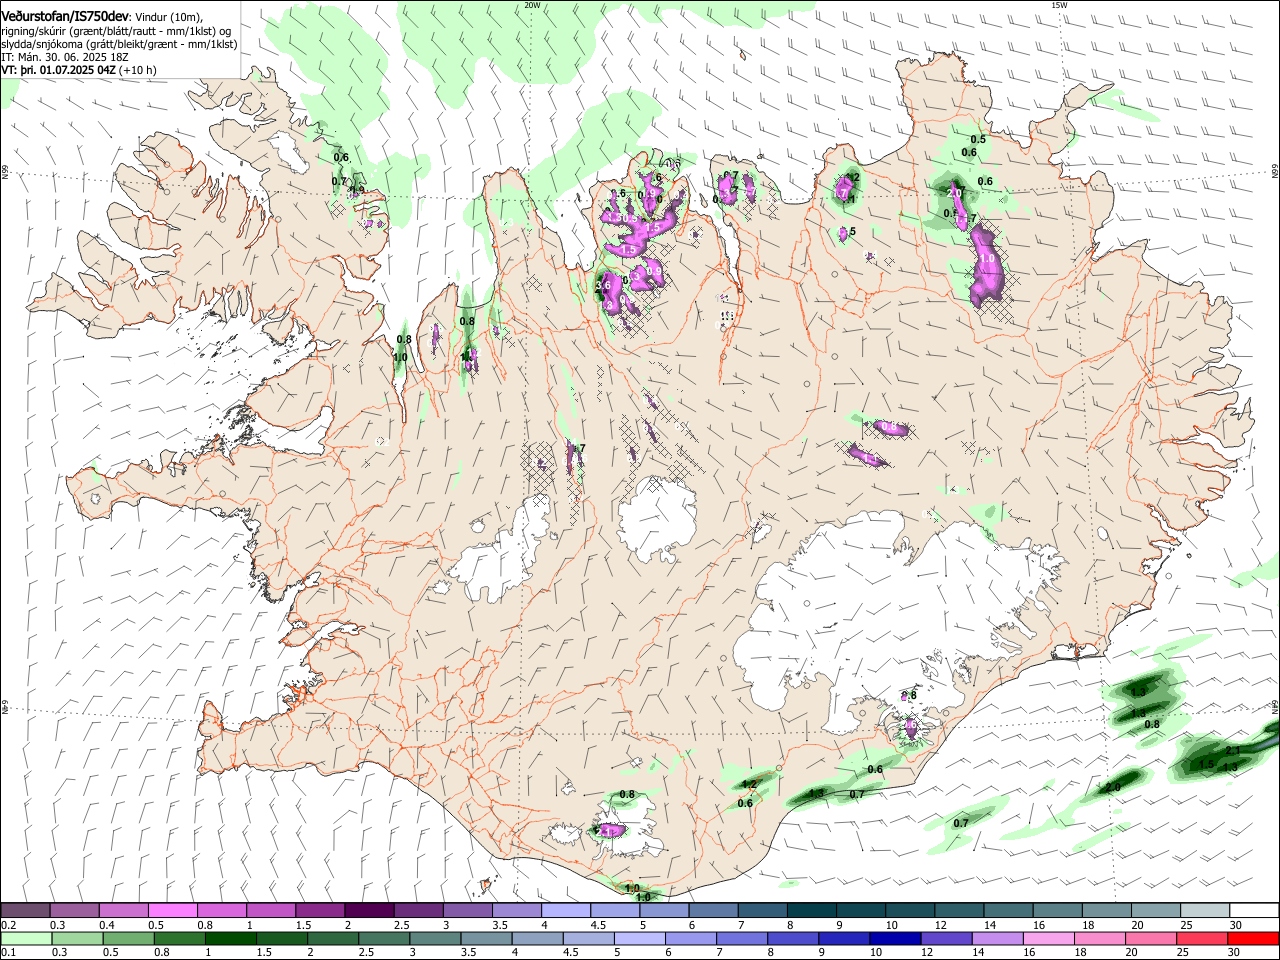
Task: Pick the white swatch at top legend row end
Action: pos(1253,910)
